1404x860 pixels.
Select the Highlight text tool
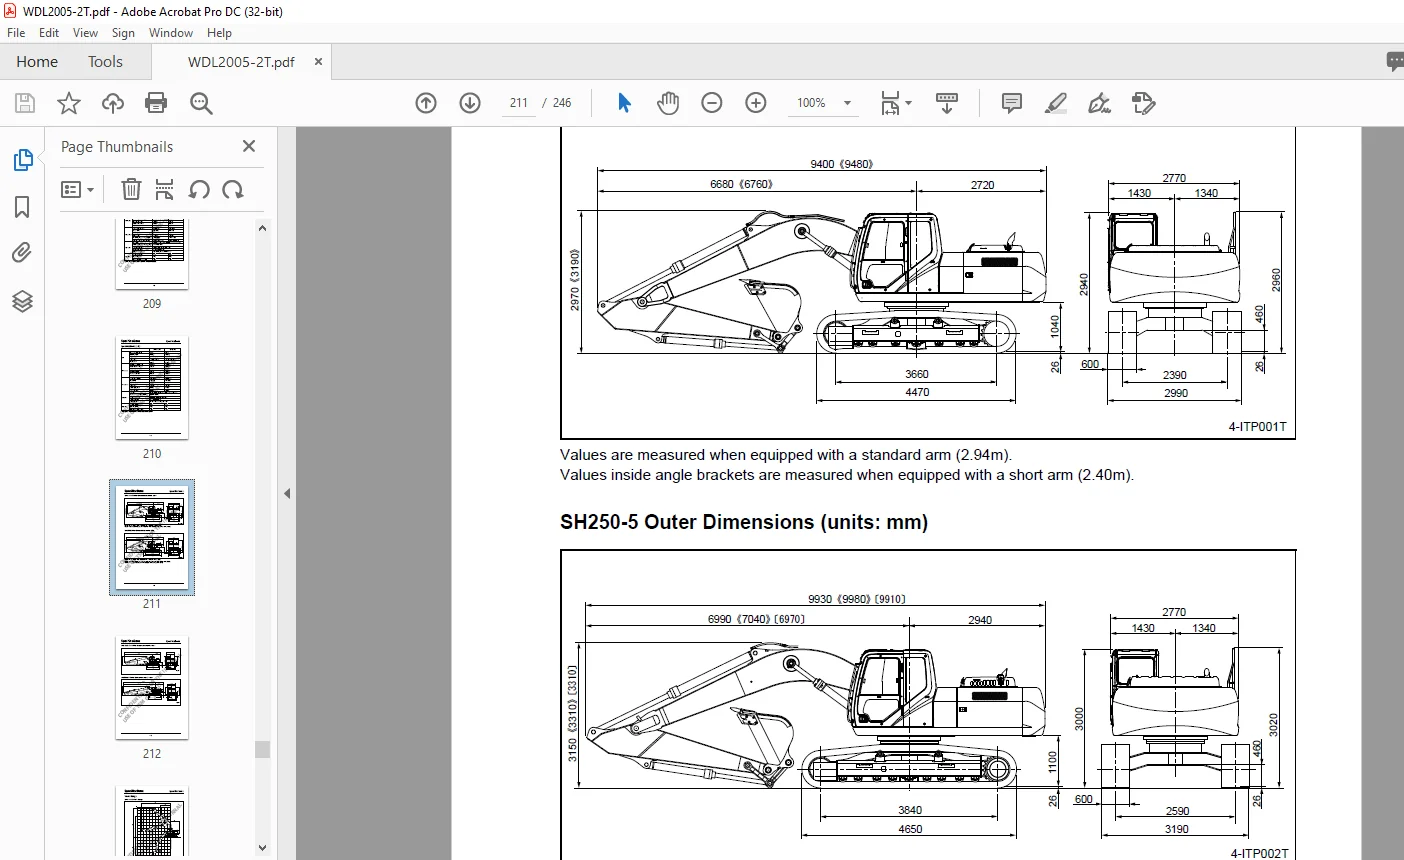(x=1056, y=103)
